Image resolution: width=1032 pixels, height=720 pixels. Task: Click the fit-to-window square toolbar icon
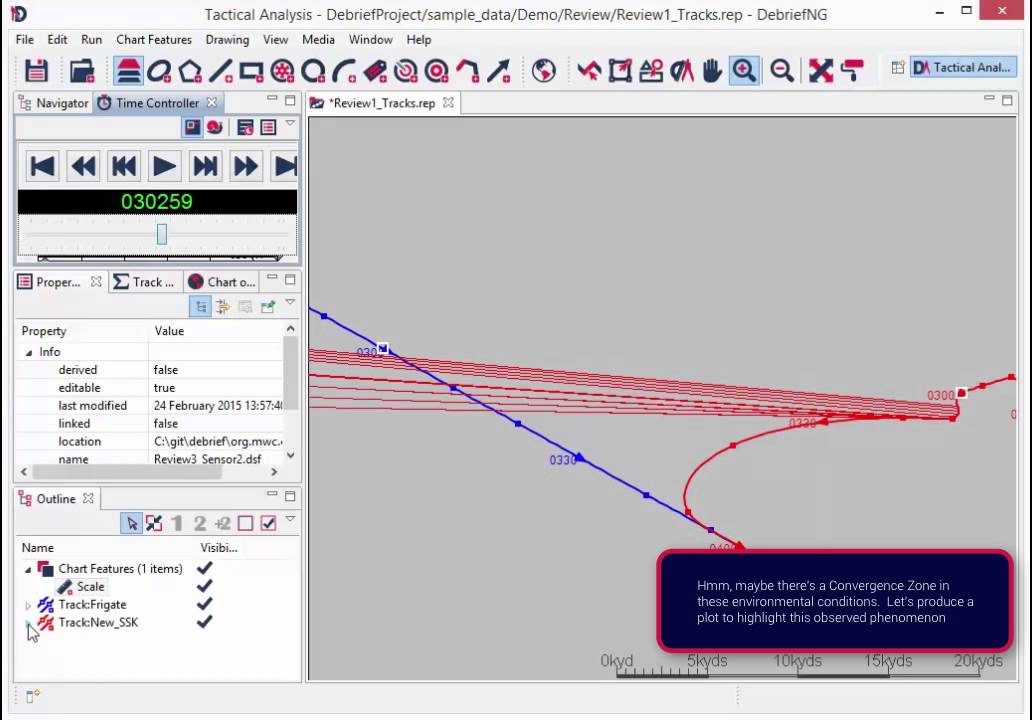coord(620,70)
